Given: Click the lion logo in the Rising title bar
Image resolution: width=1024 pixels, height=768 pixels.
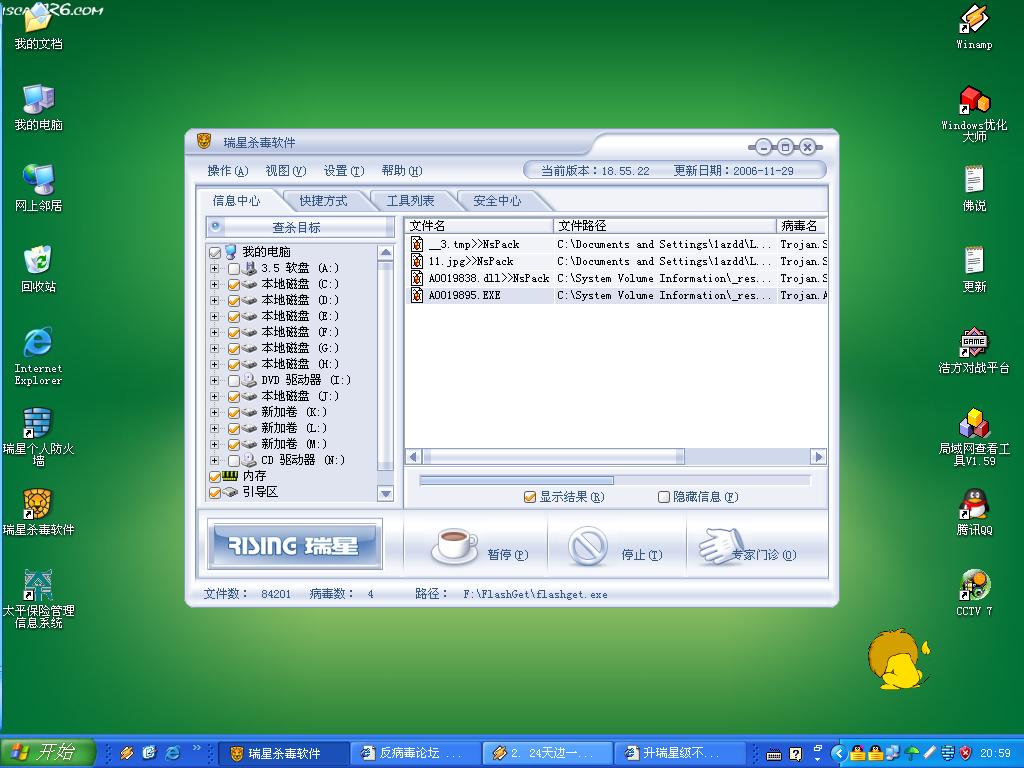Looking at the screenshot, I should [x=204, y=141].
